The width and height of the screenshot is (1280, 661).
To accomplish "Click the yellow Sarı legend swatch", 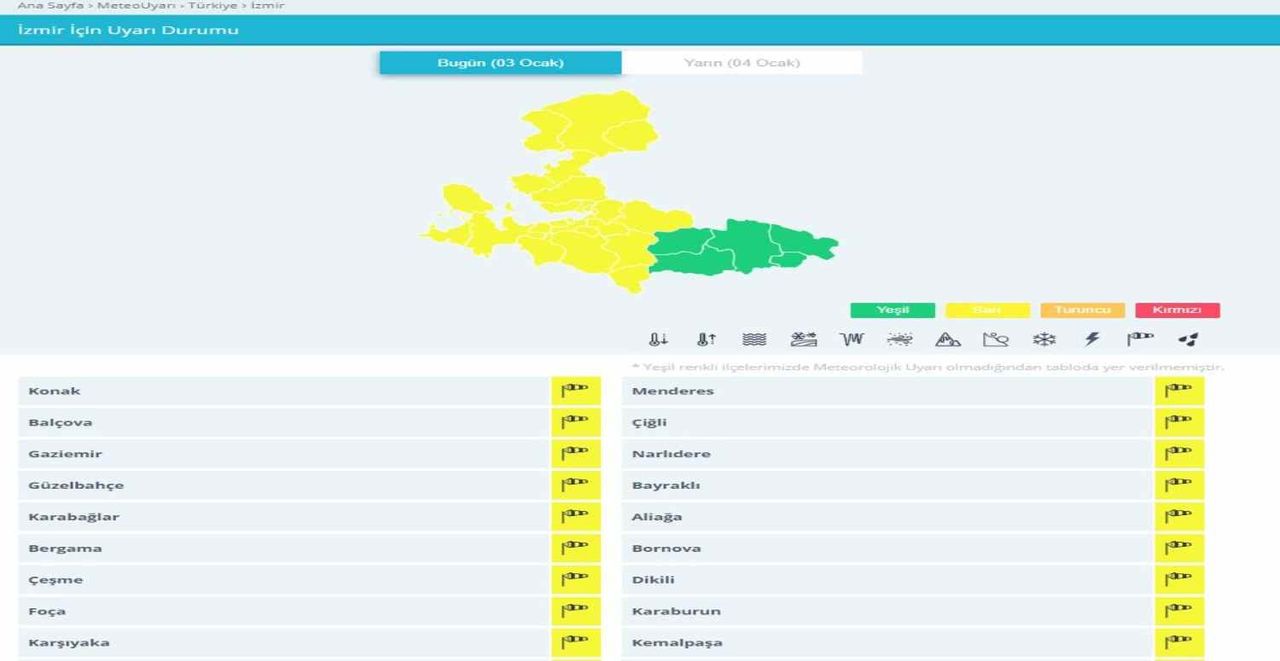I will click(x=987, y=310).
